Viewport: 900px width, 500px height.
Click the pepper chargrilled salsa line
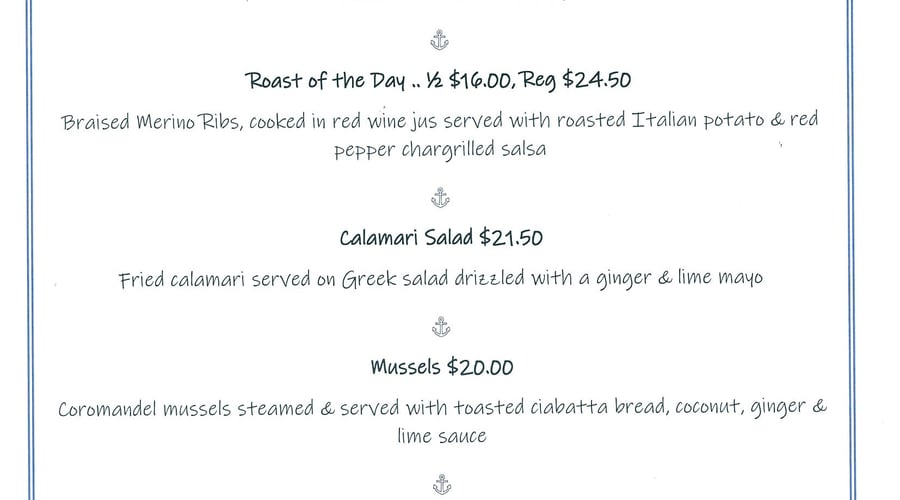[440, 150]
